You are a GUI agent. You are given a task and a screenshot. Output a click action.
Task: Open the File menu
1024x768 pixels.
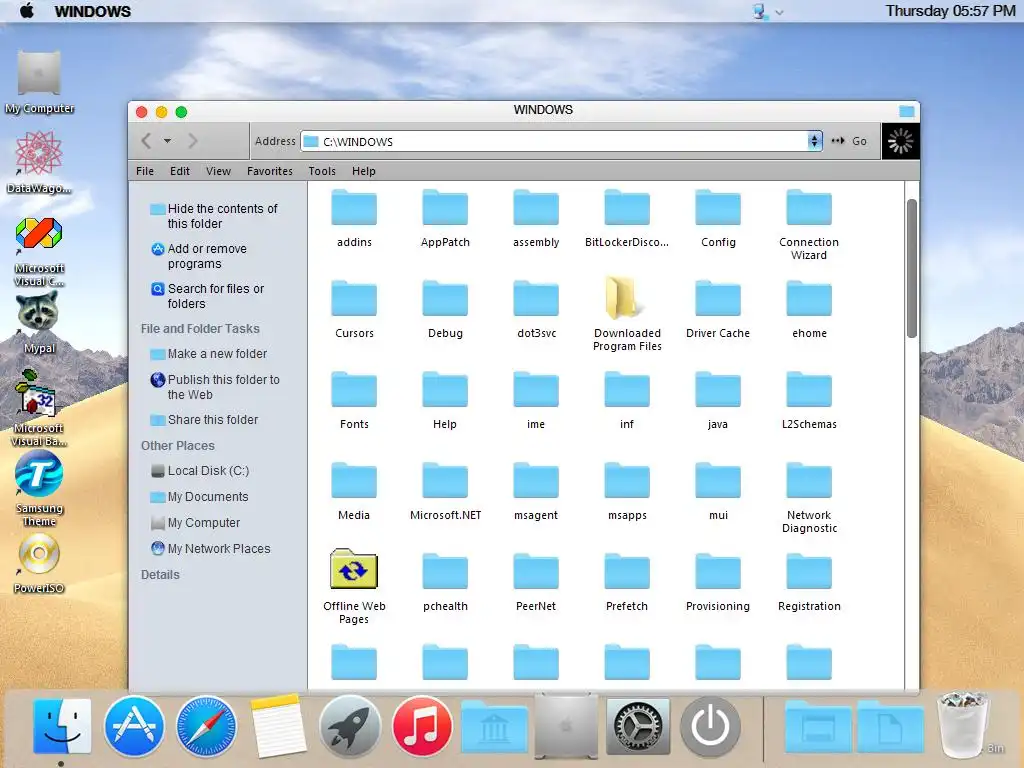(x=145, y=171)
